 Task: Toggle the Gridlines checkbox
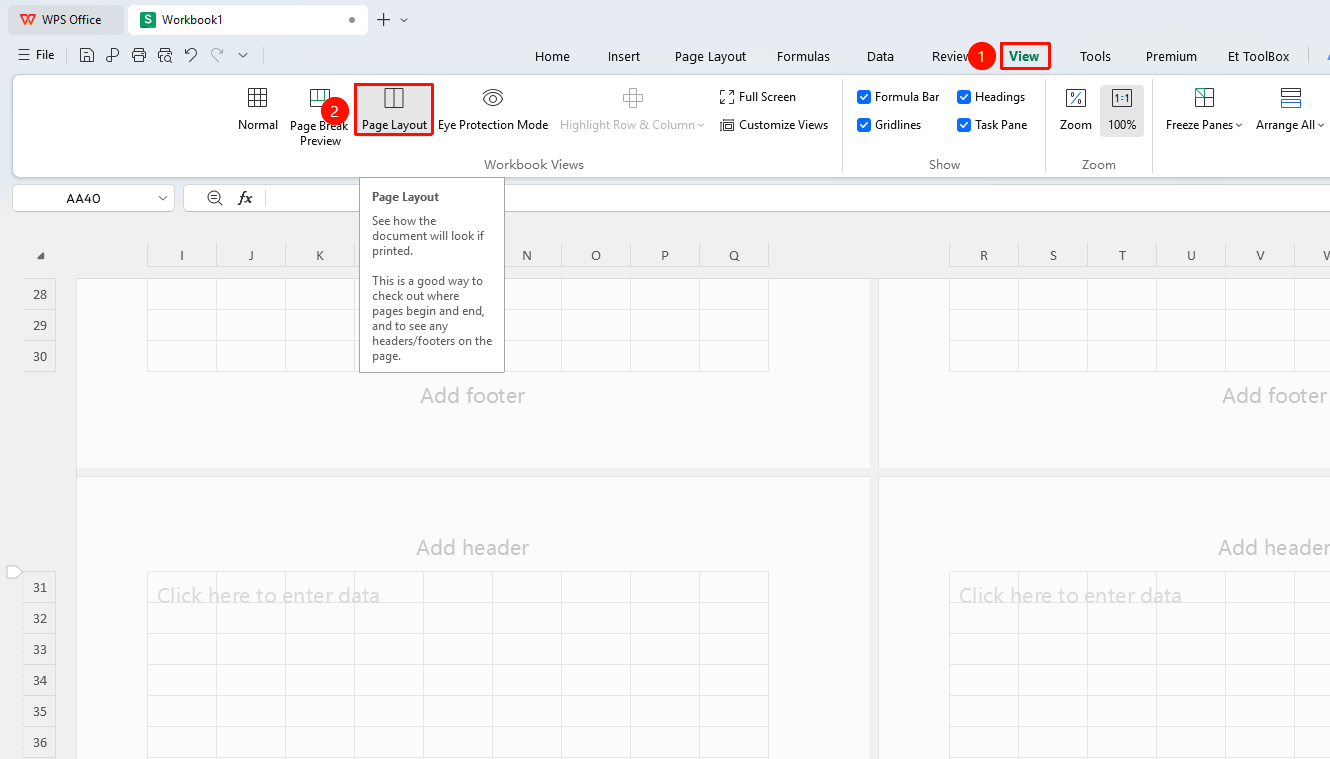tap(864, 125)
